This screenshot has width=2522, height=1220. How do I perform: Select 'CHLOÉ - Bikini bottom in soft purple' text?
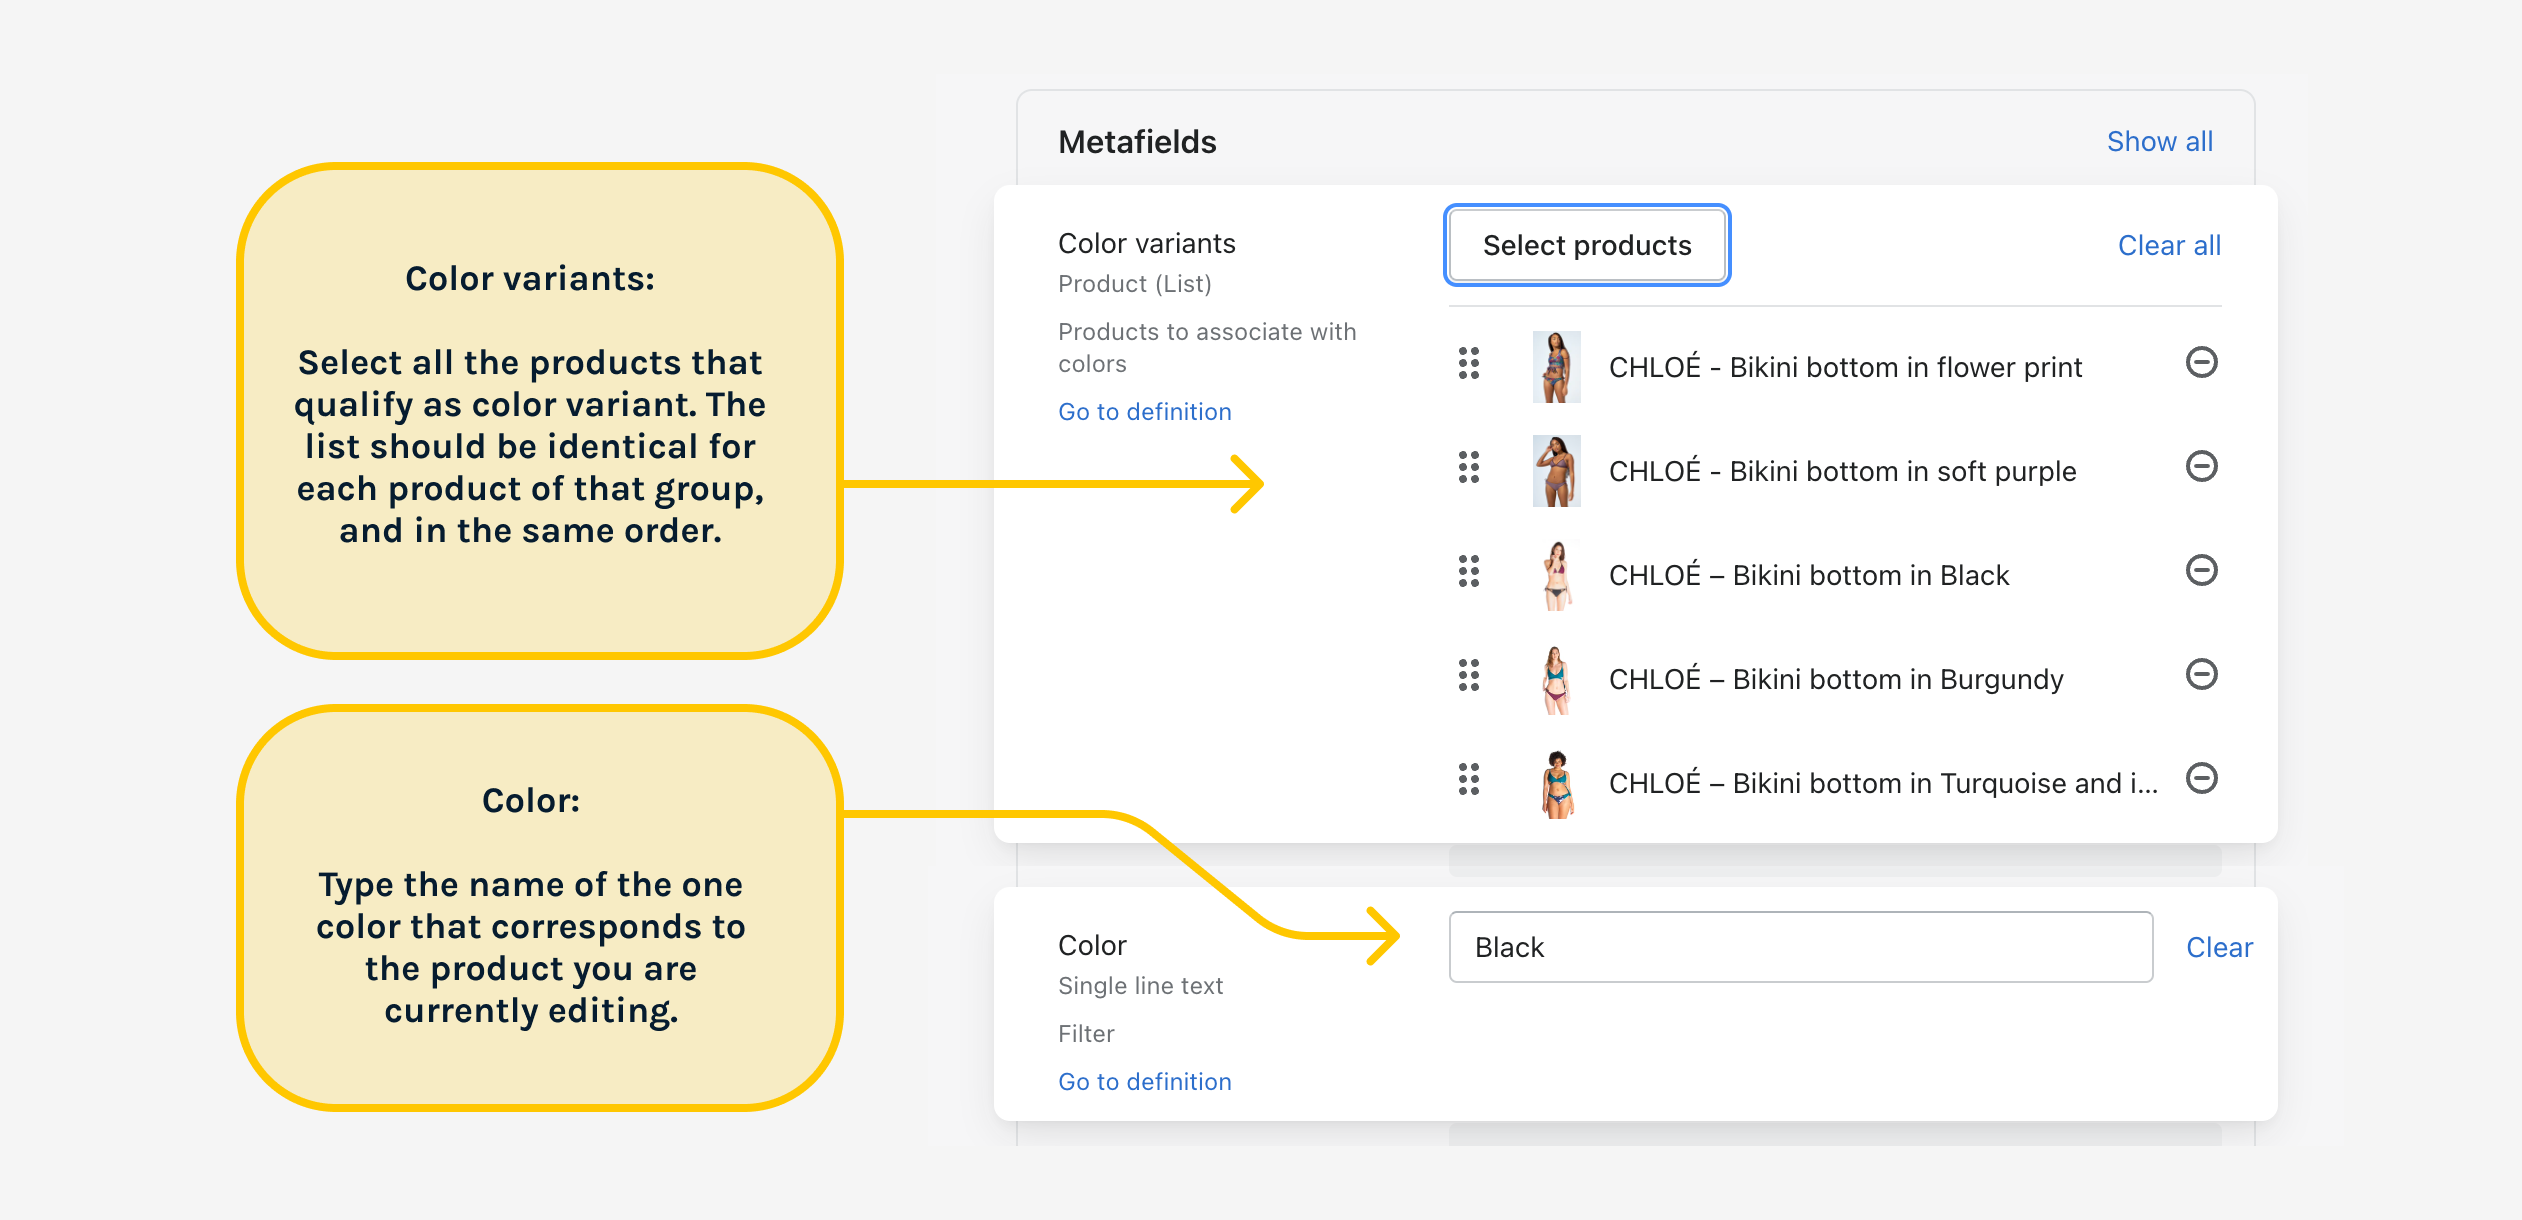[1842, 471]
